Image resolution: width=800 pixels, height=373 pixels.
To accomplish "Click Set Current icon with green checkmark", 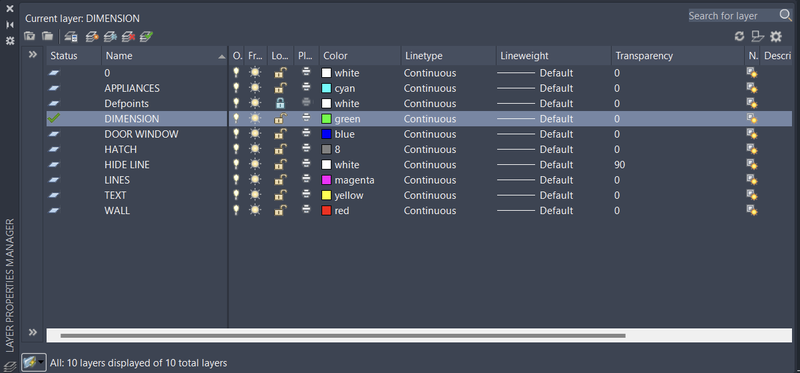I will [x=146, y=36].
